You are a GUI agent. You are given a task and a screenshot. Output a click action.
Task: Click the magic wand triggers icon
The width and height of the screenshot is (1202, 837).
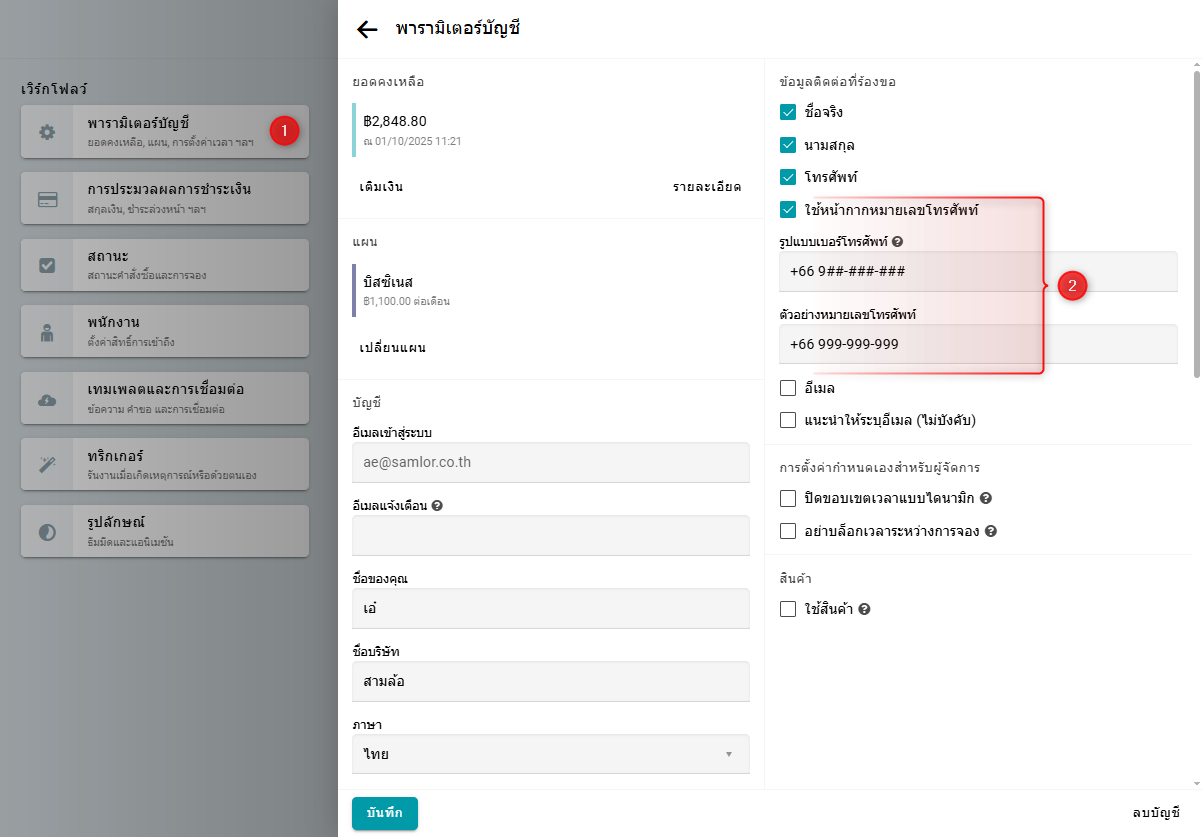(x=47, y=465)
